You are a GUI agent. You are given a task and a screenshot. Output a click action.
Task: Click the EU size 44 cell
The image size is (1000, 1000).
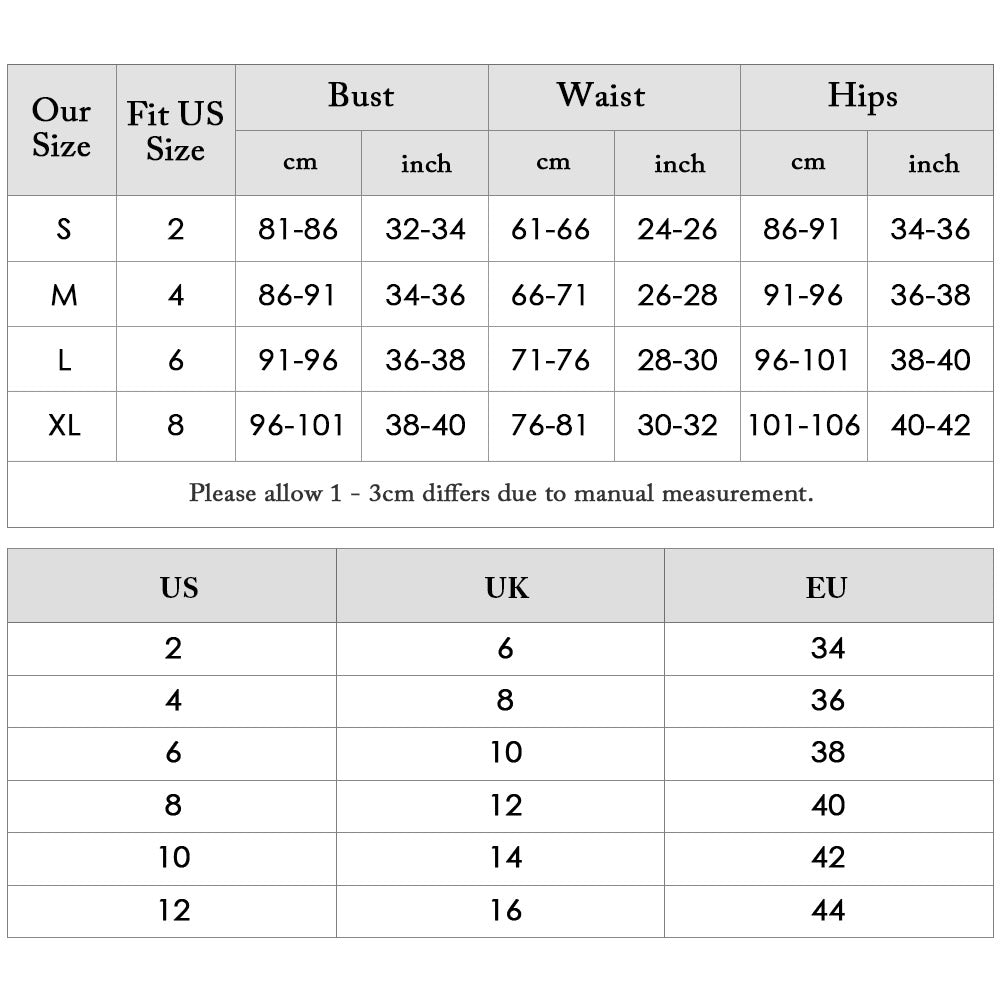828,910
